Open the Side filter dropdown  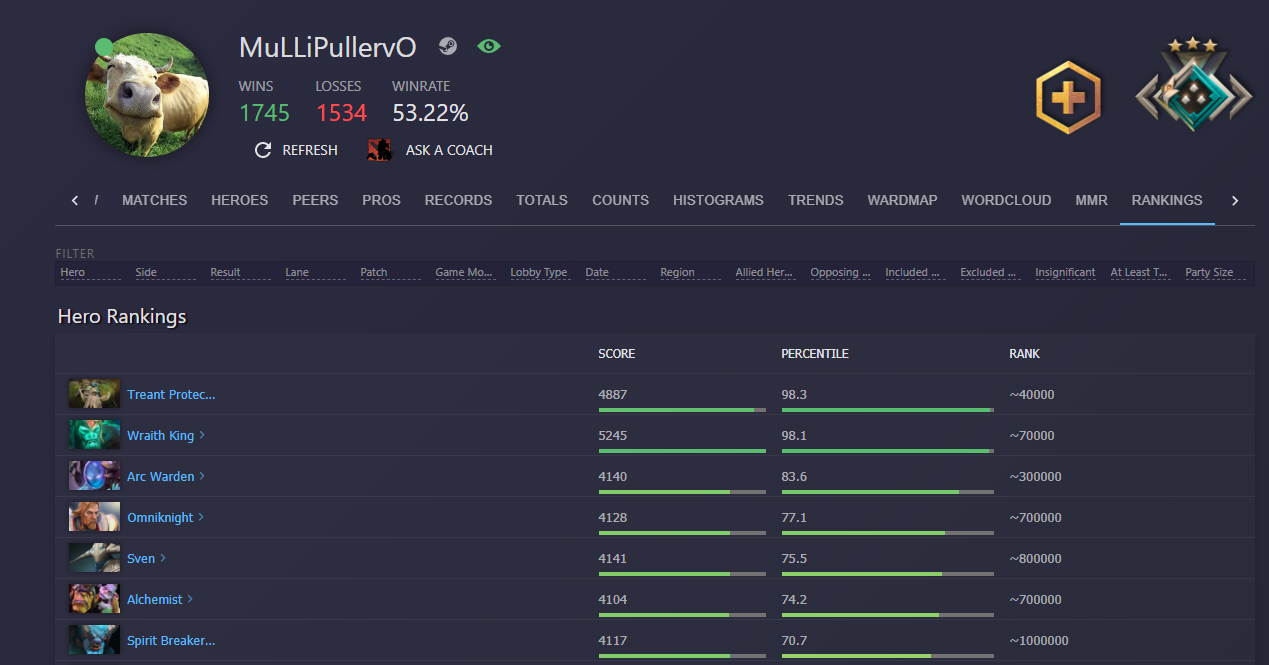tap(165, 272)
